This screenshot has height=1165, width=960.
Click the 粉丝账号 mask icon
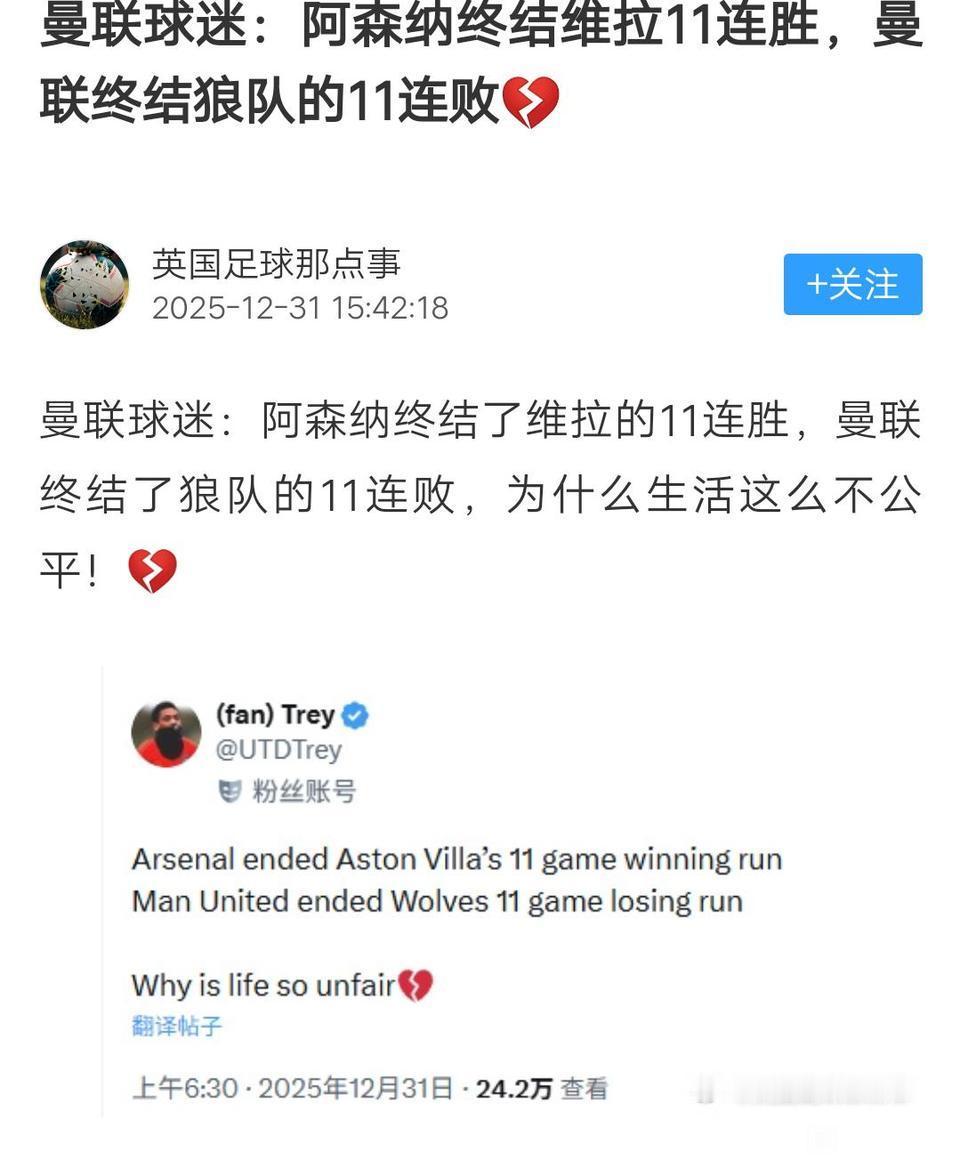coord(230,791)
